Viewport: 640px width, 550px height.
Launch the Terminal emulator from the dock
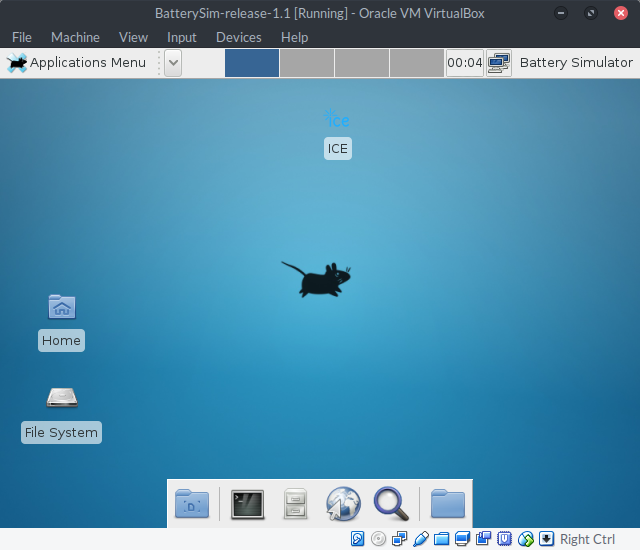247,505
